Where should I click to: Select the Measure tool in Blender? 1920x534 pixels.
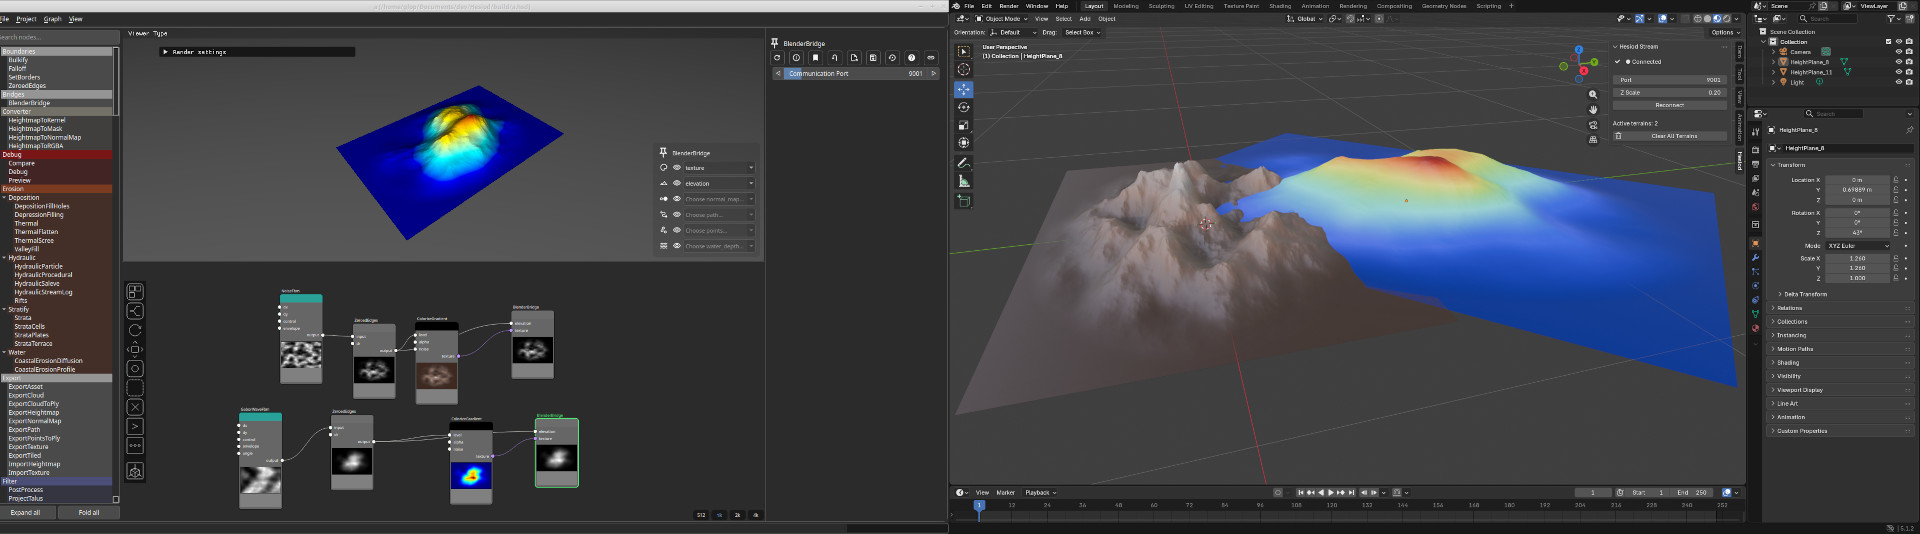[x=963, y=181]
